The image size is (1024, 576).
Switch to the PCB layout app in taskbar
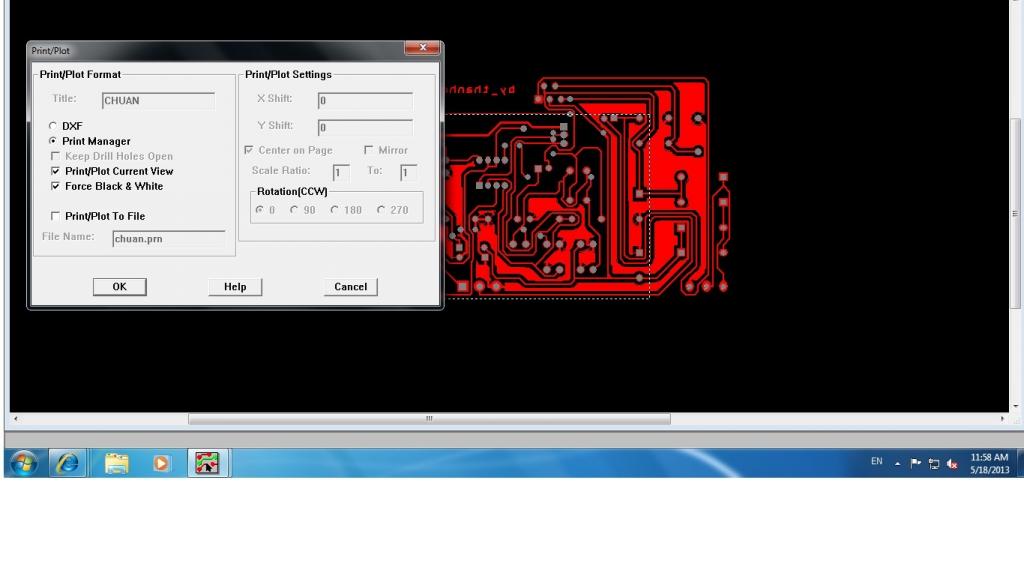[208, 463]
